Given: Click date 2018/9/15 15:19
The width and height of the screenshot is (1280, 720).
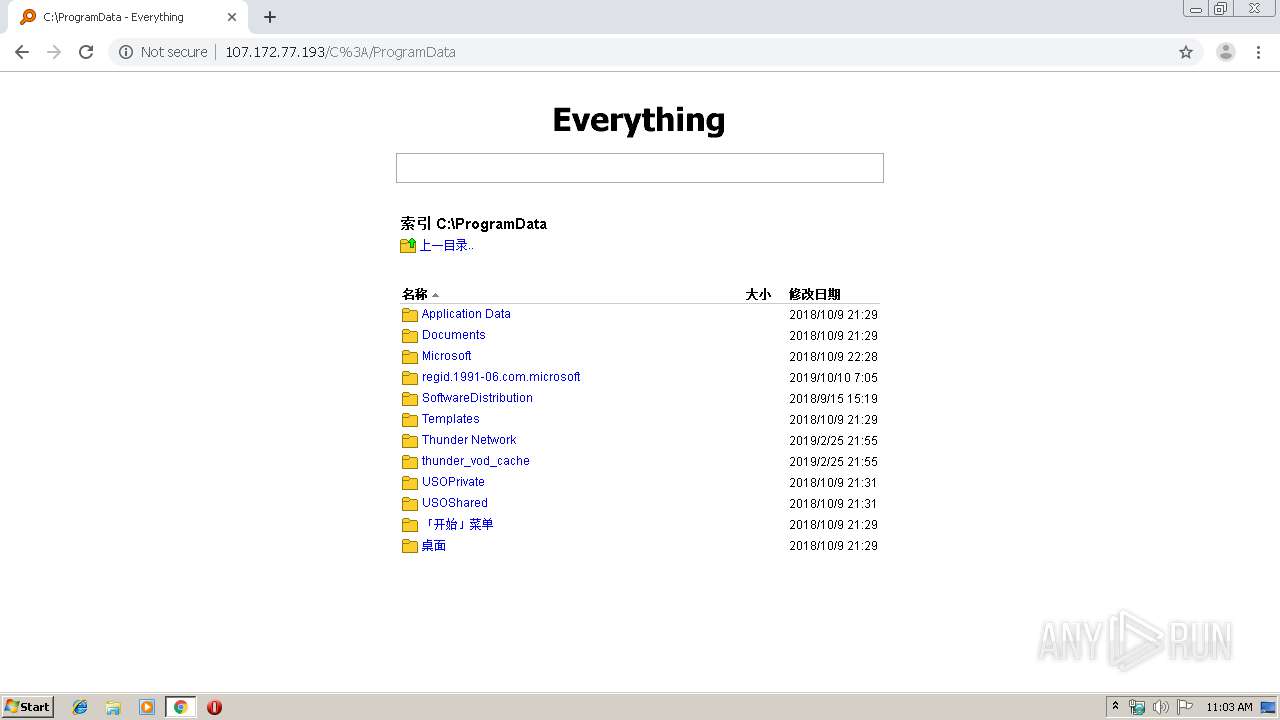Looking at the screenshot, I should click(x=834, y=398).
